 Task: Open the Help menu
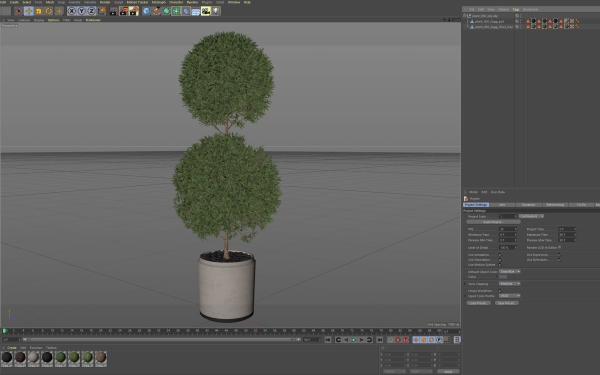coord(248,2)
